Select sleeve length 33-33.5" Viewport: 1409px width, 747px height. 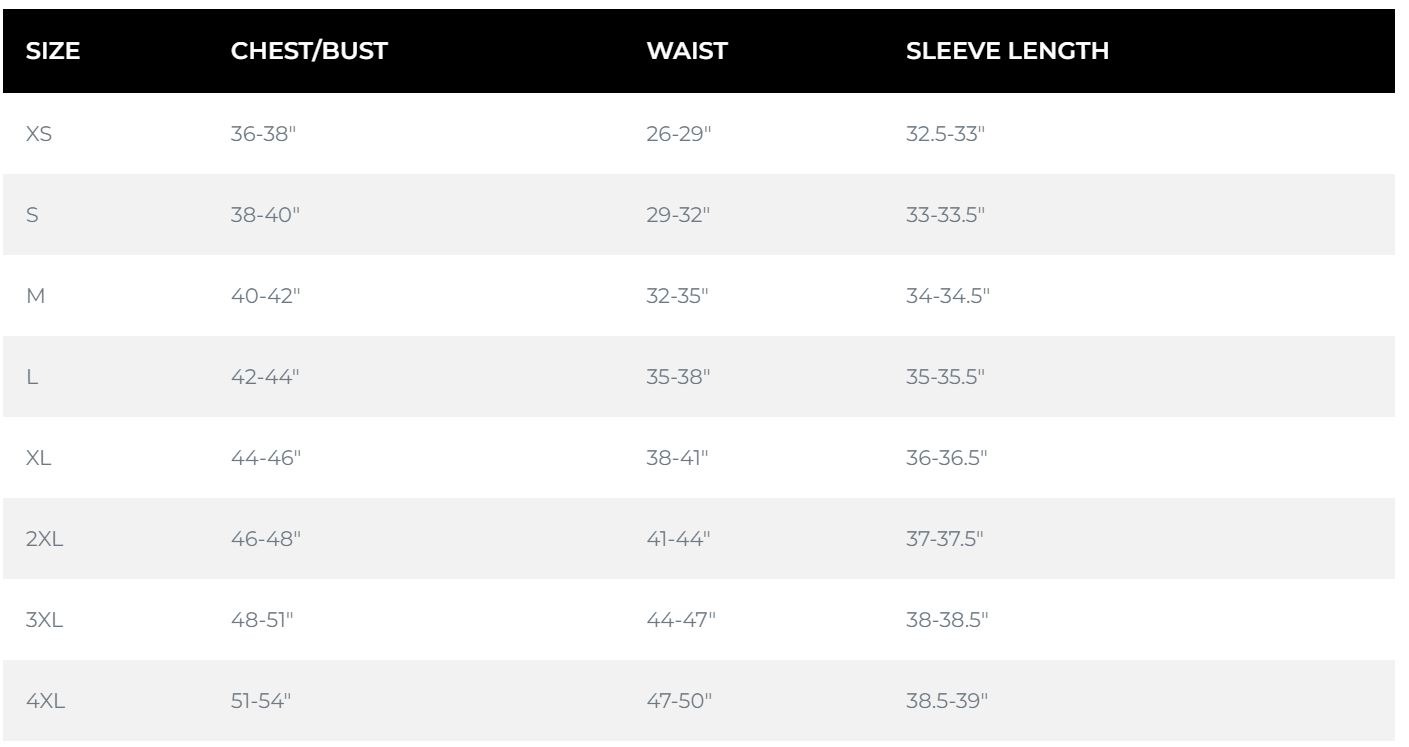[945, 215]
